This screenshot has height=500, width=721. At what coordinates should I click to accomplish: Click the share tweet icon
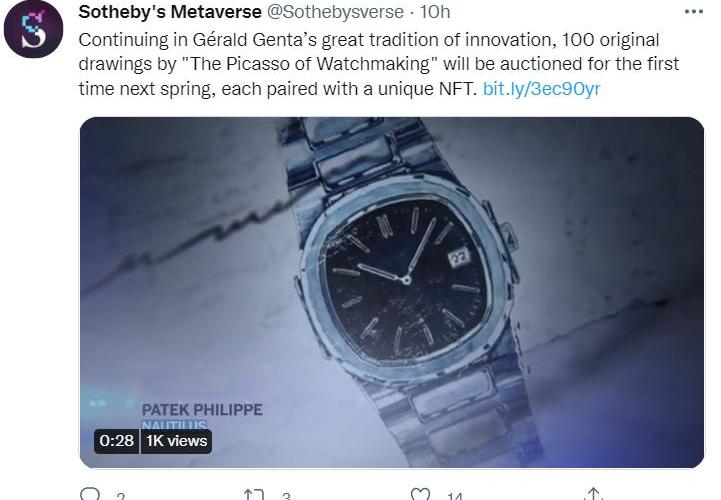(593, 494)
